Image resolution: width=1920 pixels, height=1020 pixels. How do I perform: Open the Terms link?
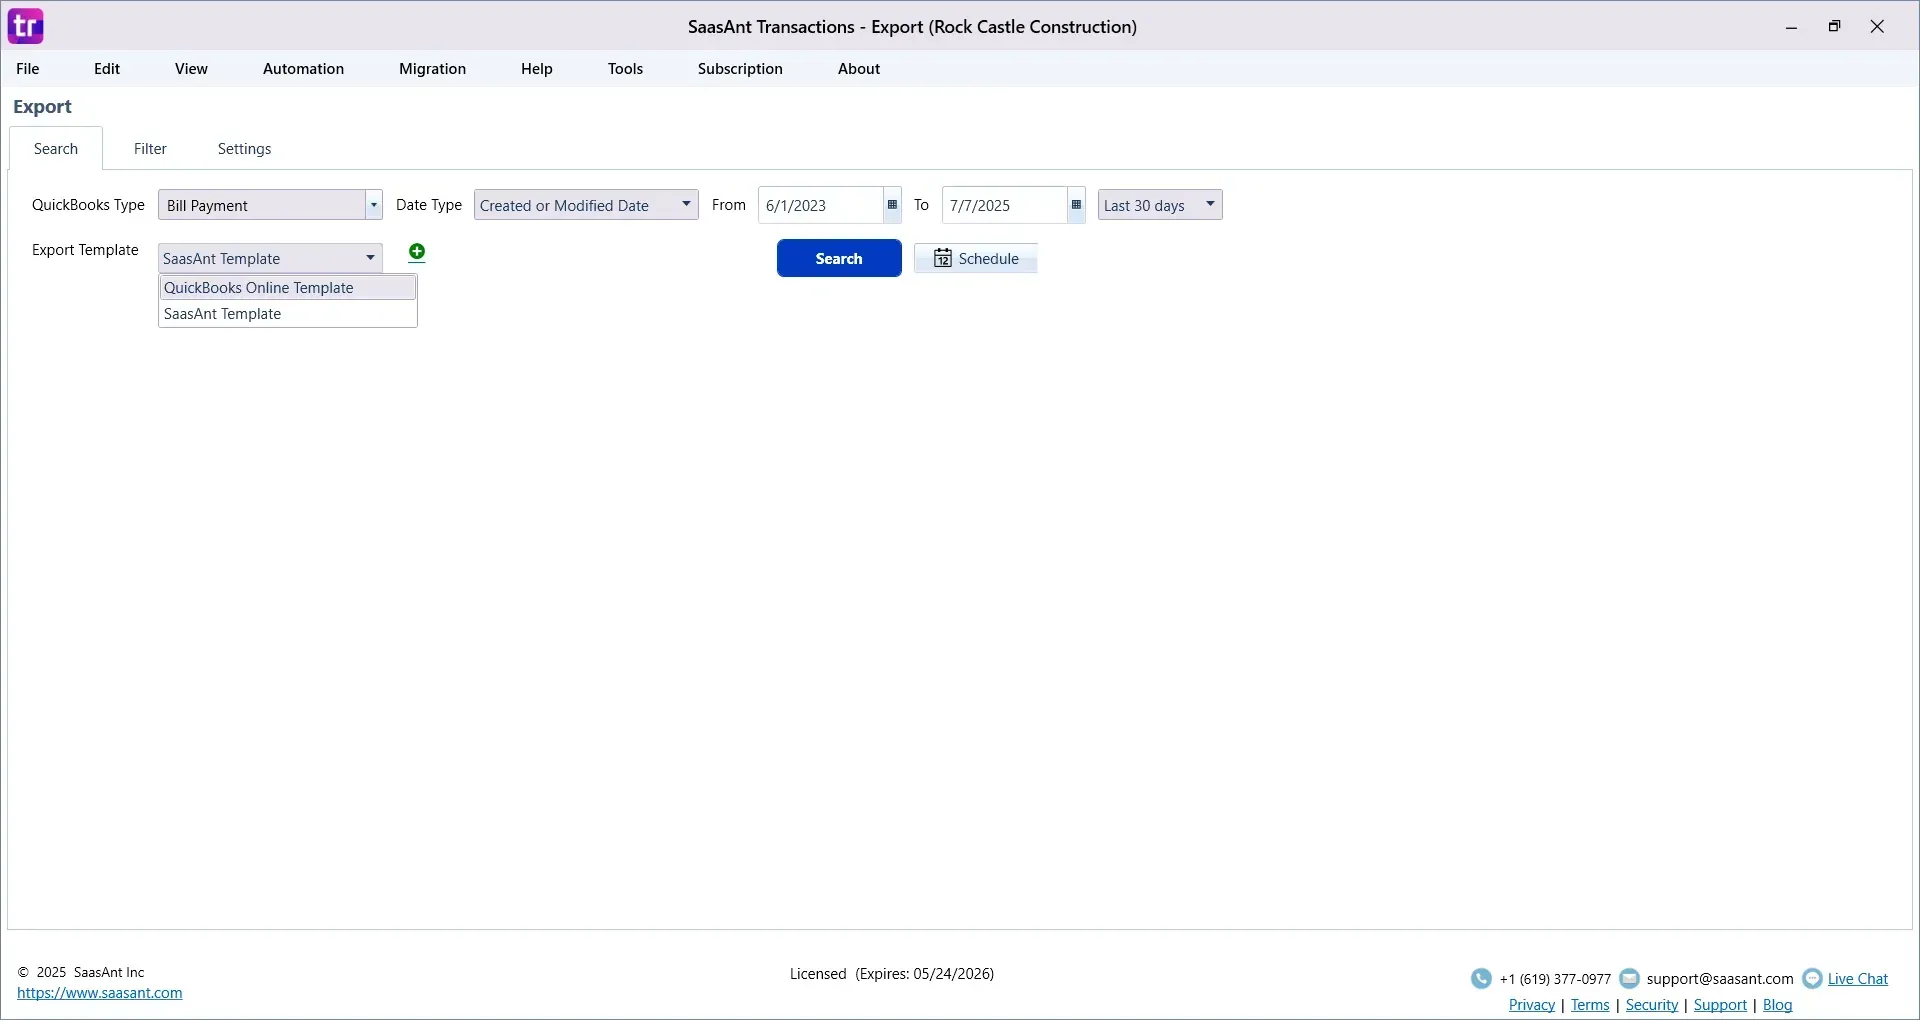[x=1590, y=1006]
